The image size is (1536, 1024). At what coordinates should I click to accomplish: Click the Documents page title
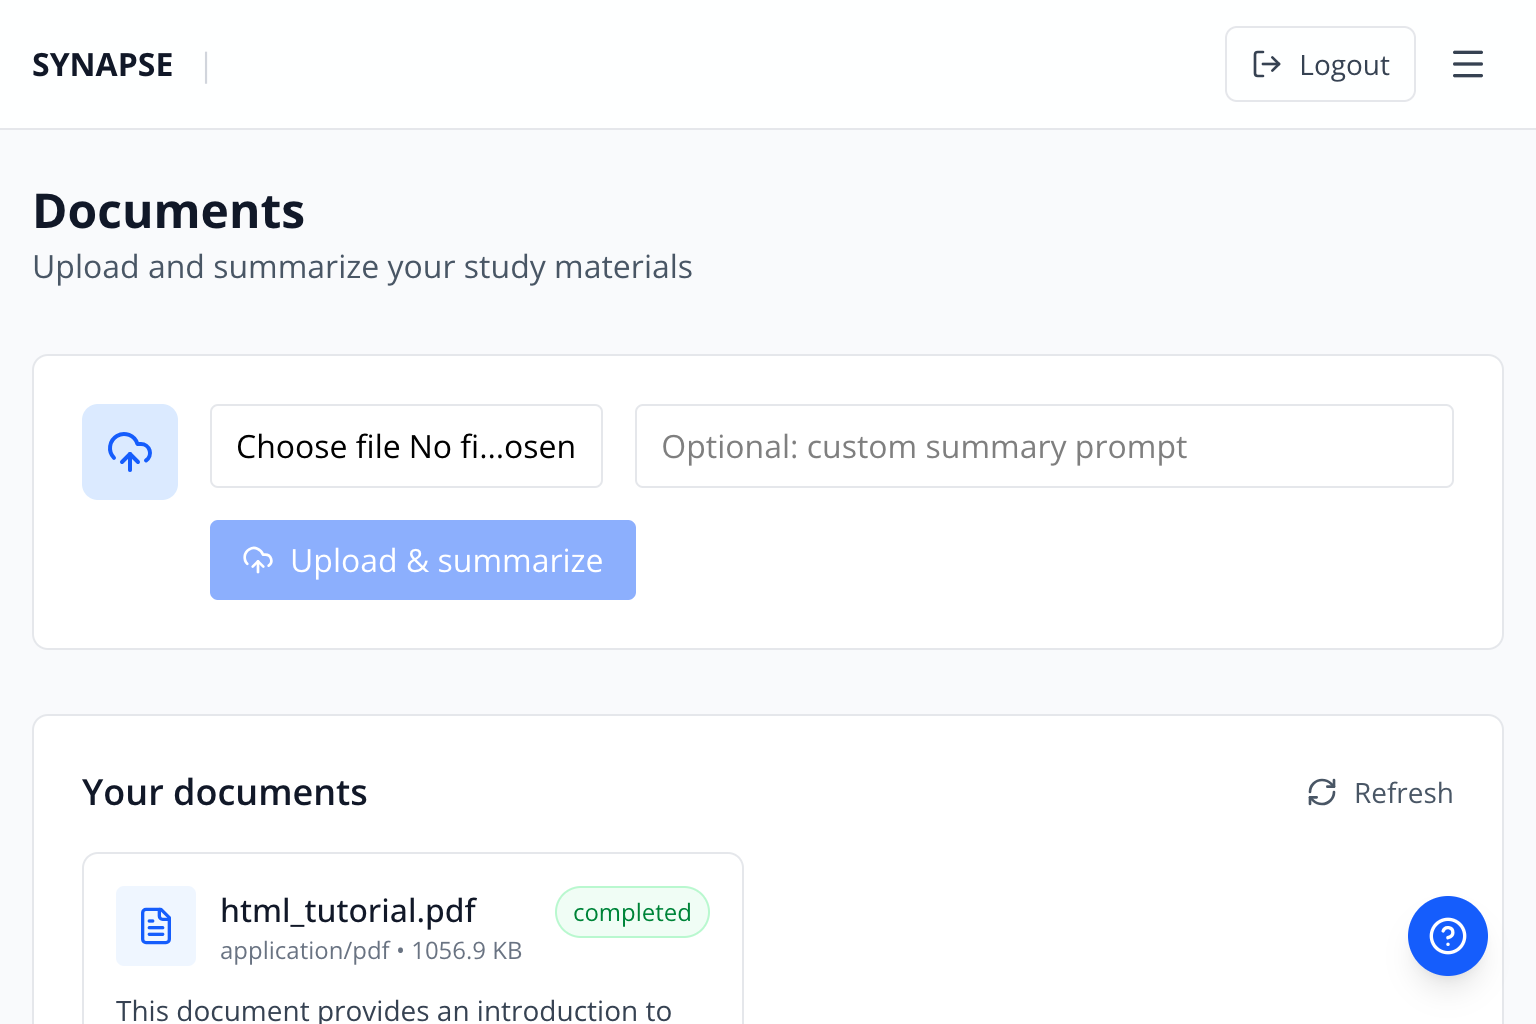[168, 210]
